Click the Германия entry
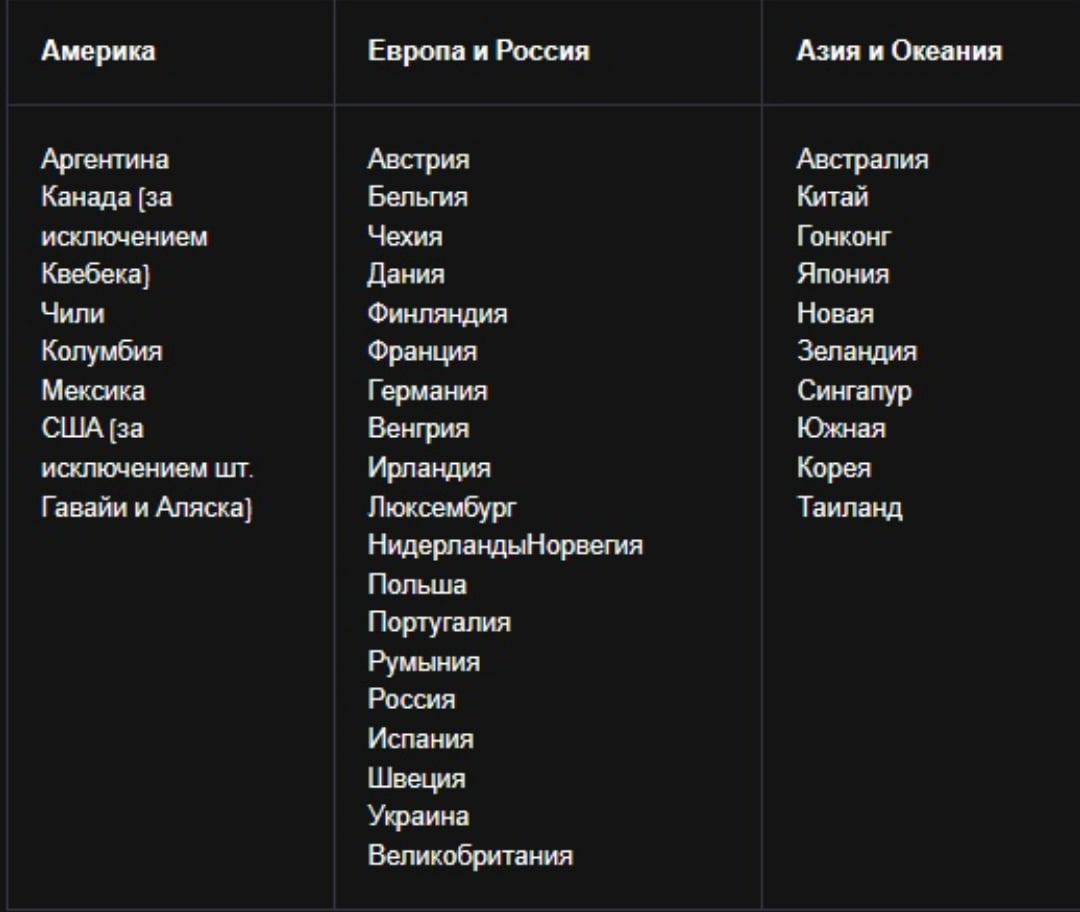 coord(428,391)
